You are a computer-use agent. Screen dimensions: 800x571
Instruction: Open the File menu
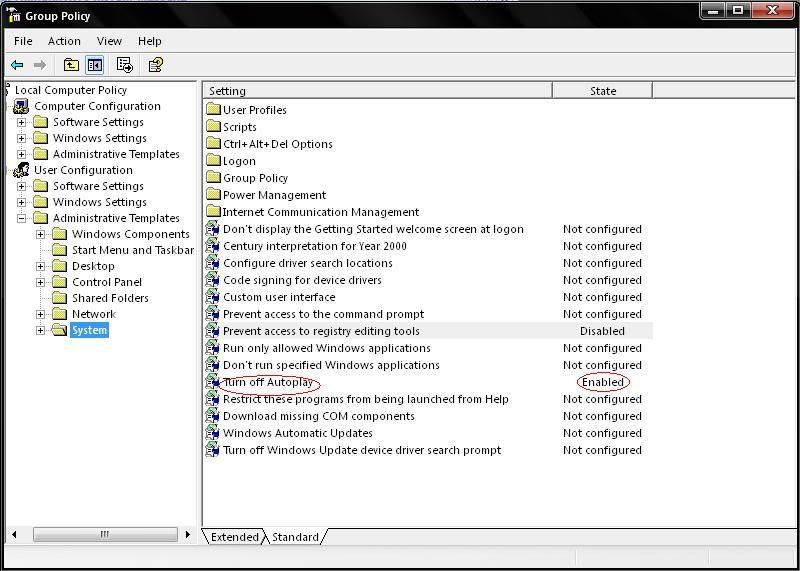click(23, 41)
